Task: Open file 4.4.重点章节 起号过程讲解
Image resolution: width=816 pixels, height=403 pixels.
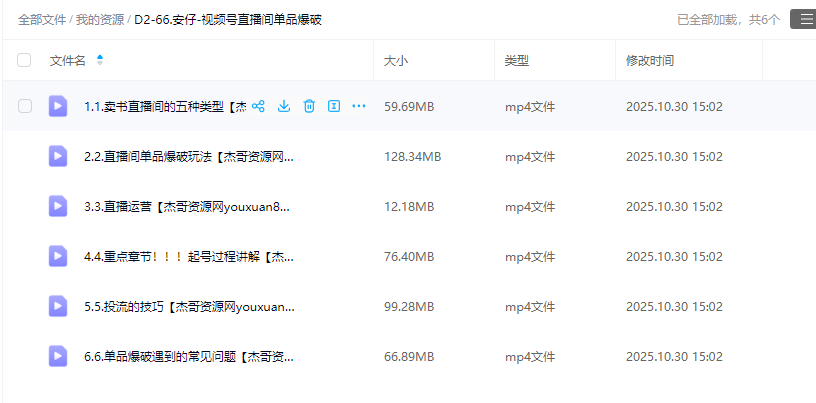Action: pos(189,256)
